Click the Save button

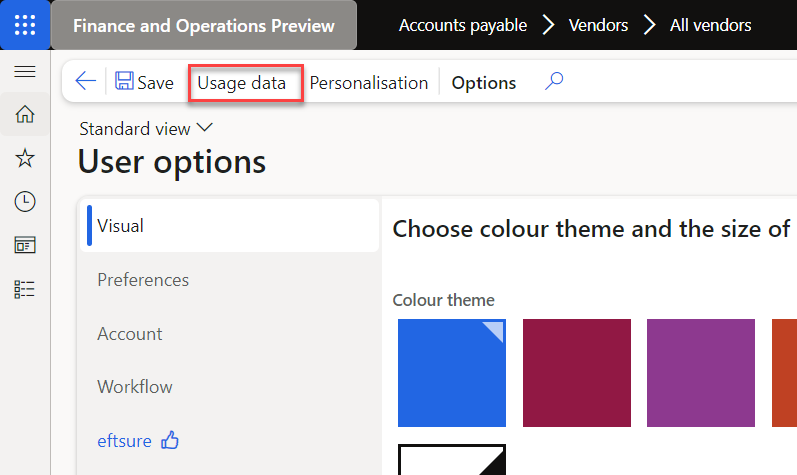click(x=145, y=82)
